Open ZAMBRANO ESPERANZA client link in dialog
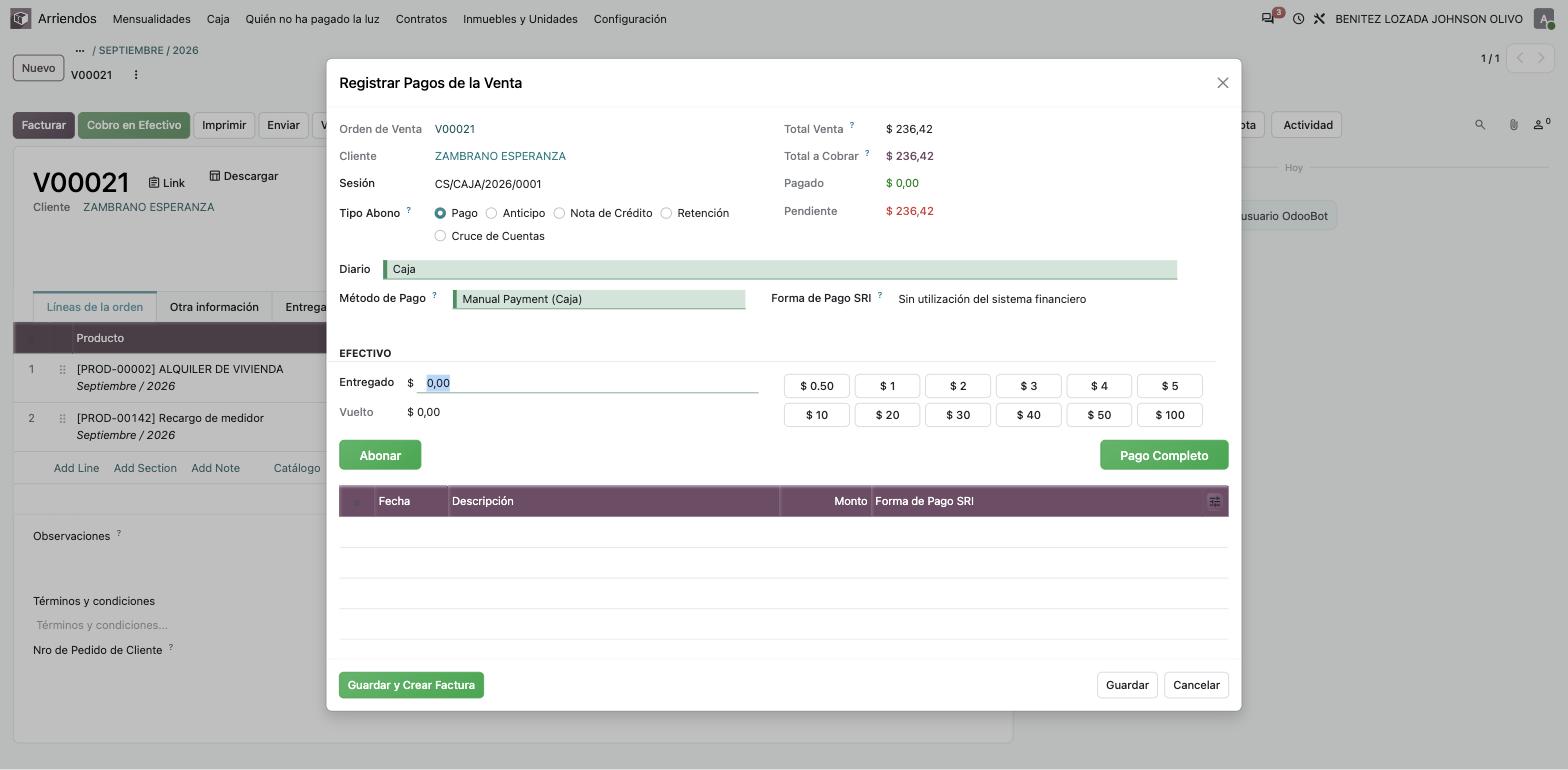The width and height of the screenshot is (1568, 770). pos(500,156)
